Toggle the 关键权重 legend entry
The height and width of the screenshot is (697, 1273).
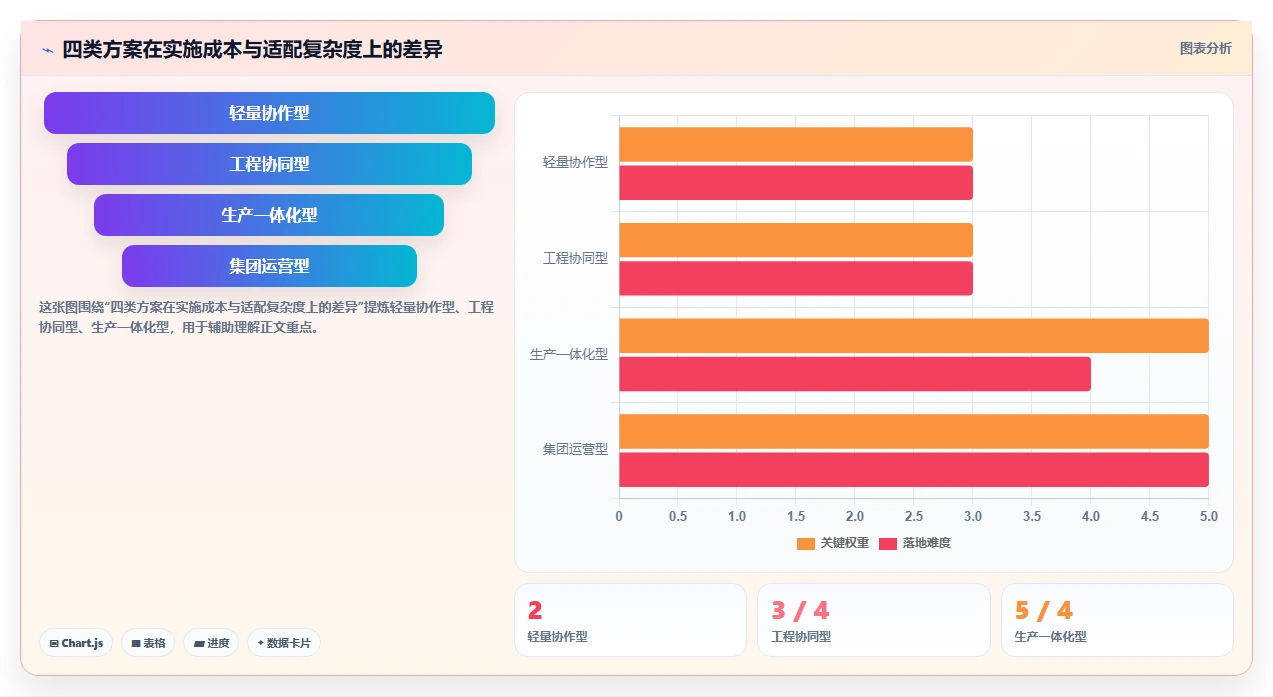click(832, 543)
